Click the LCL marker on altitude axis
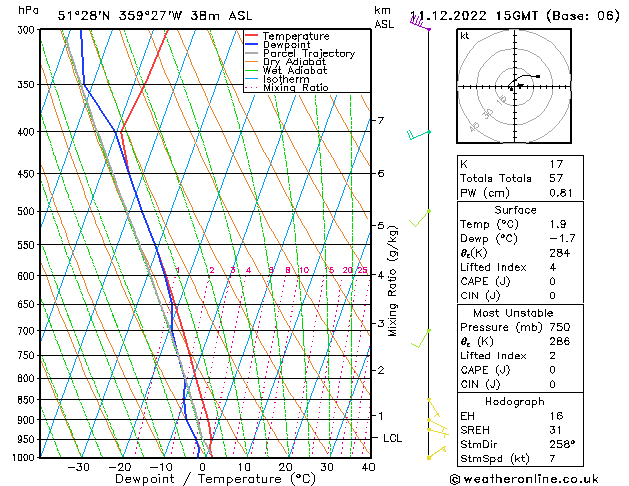The height and width of the screenshot is (486, 629). [393, 438]
